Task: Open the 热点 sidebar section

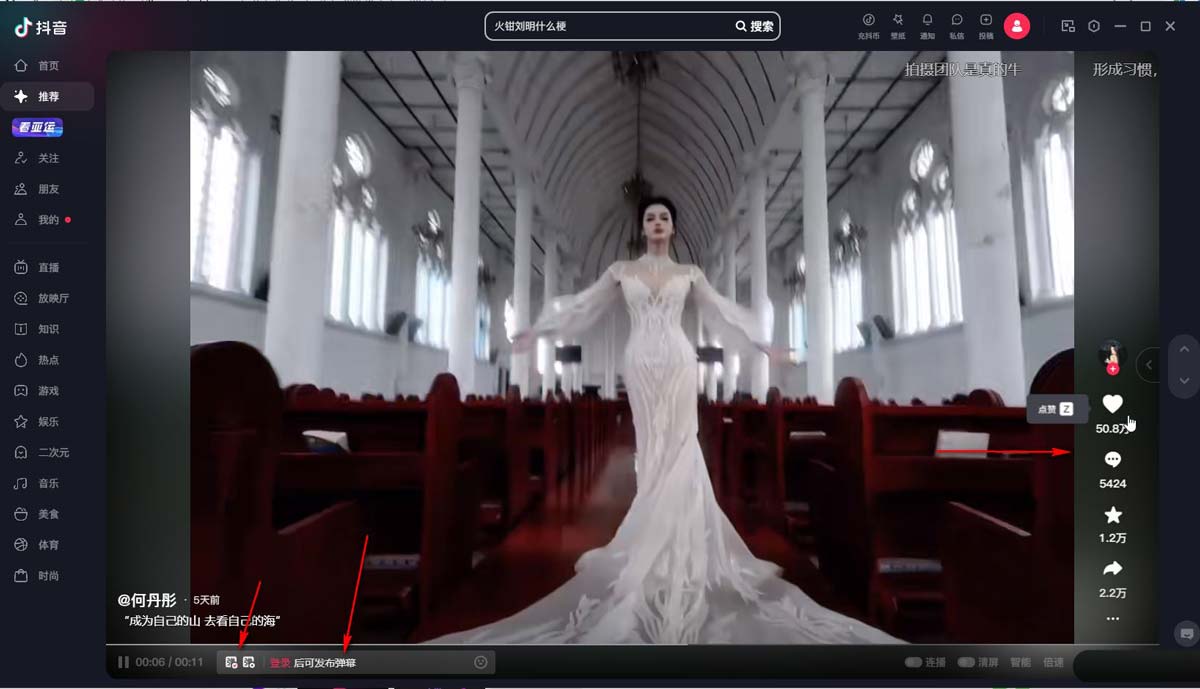Action: pos(48,360)
